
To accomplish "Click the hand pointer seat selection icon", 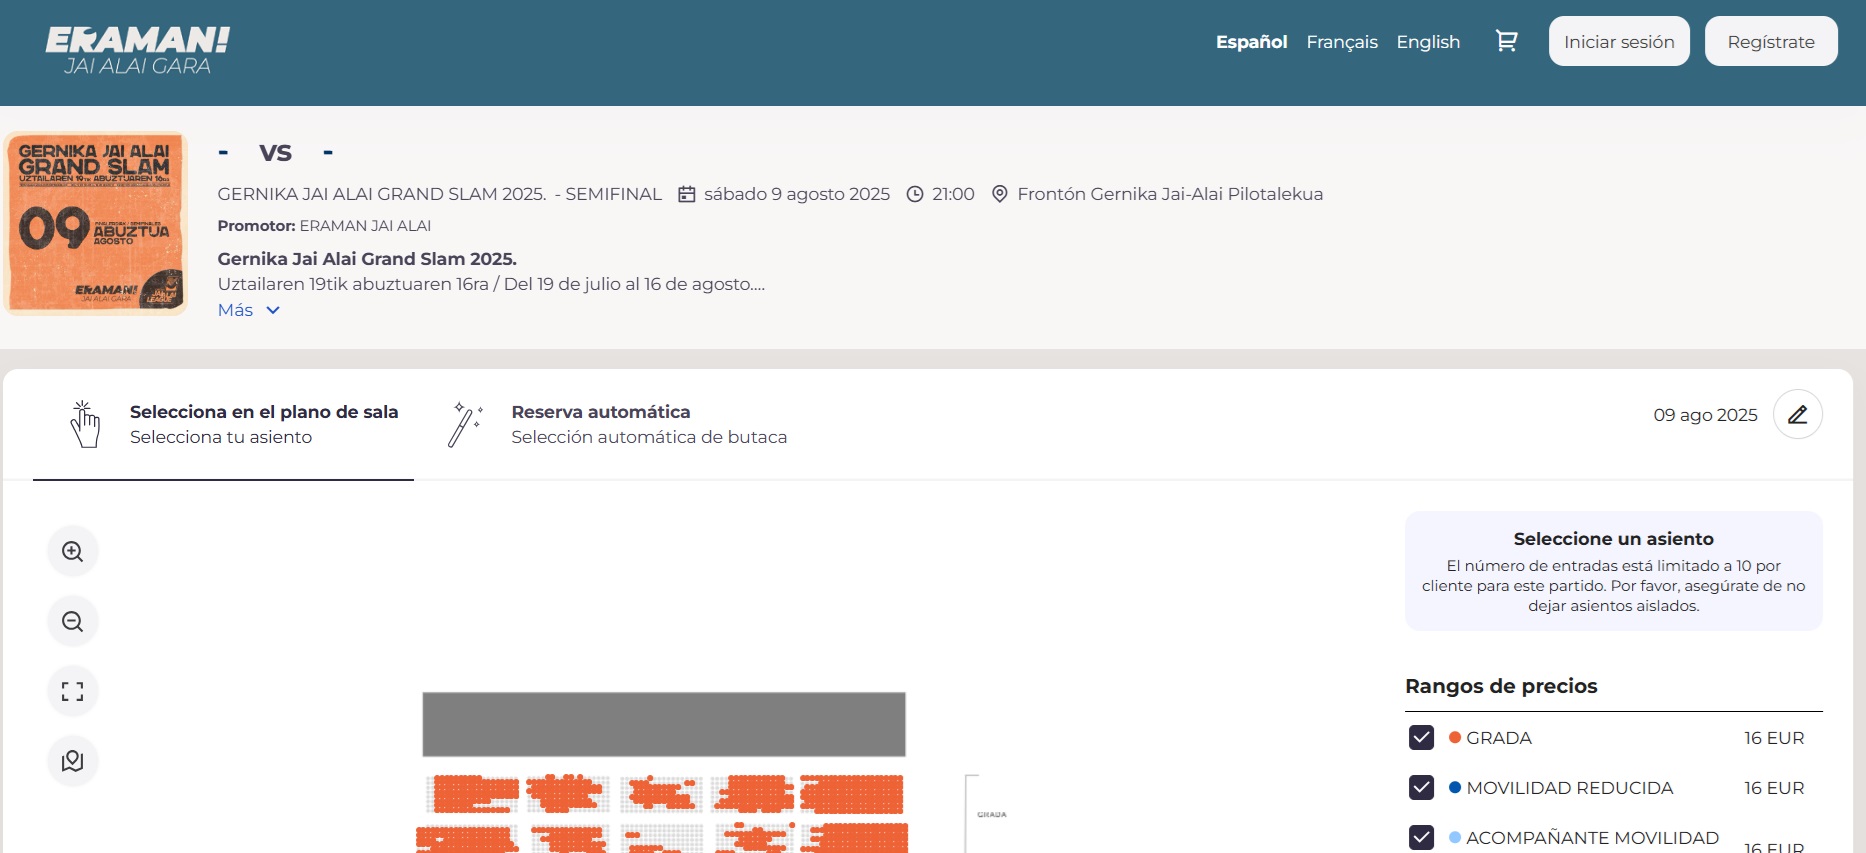I will click(x=85, y=424).
